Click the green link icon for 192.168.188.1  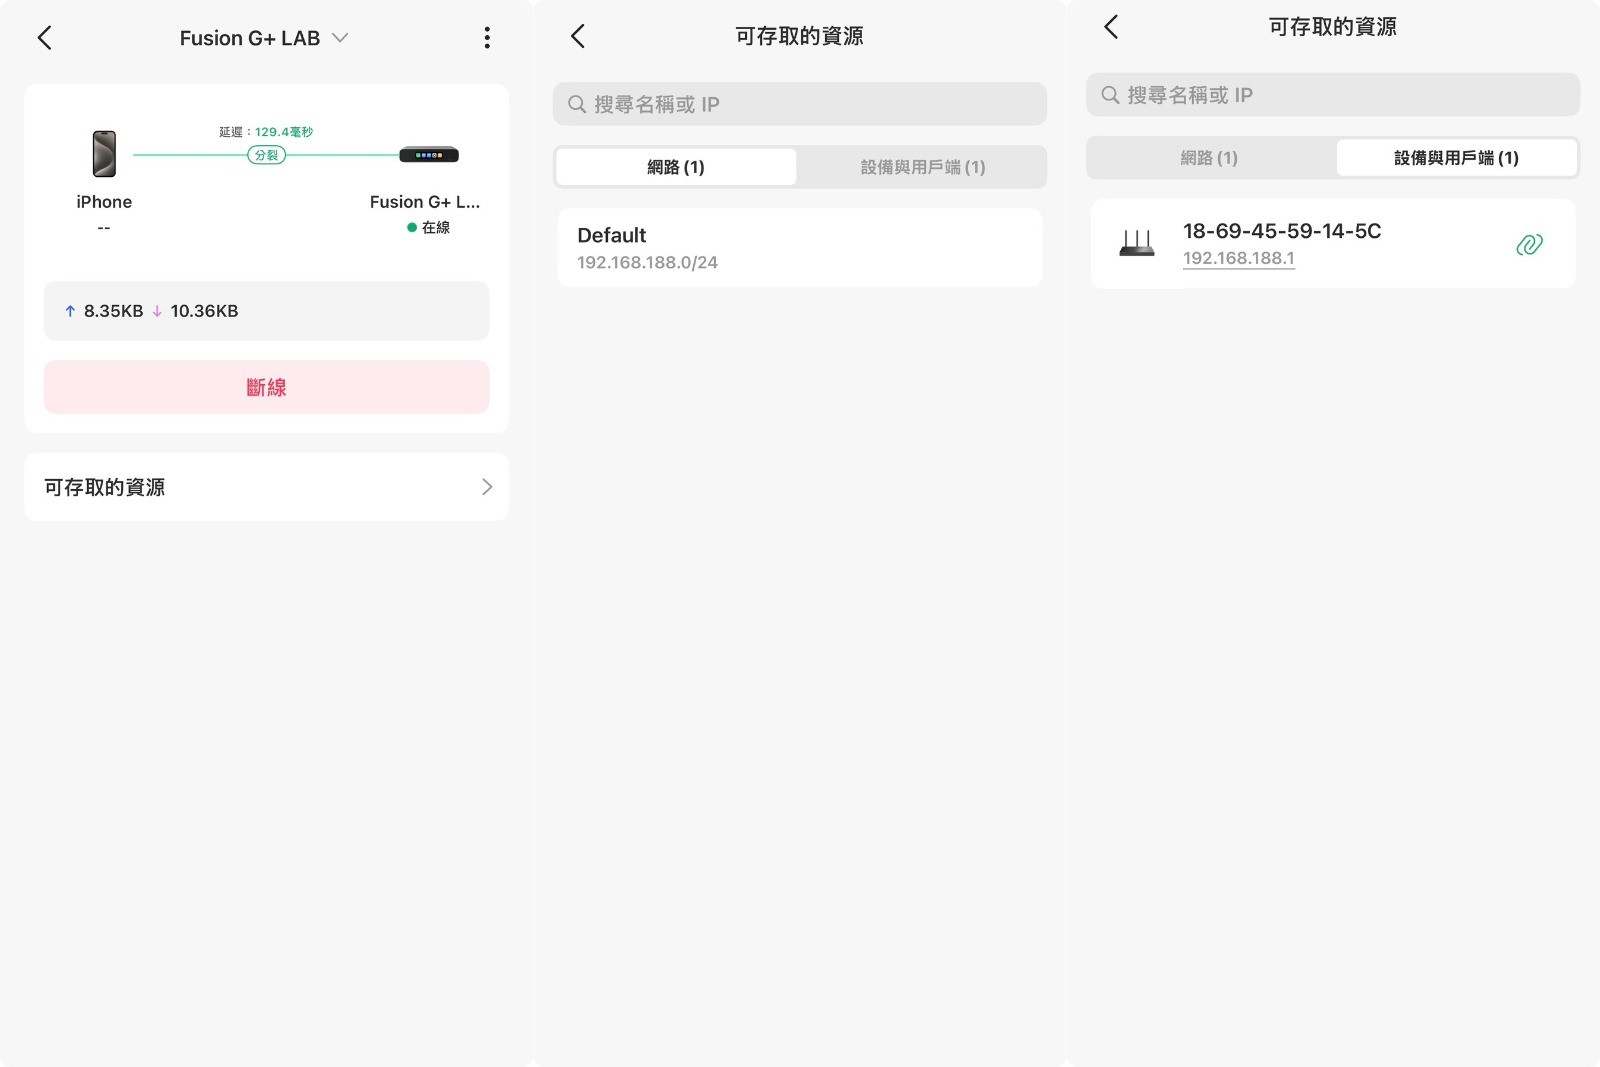1529,244
